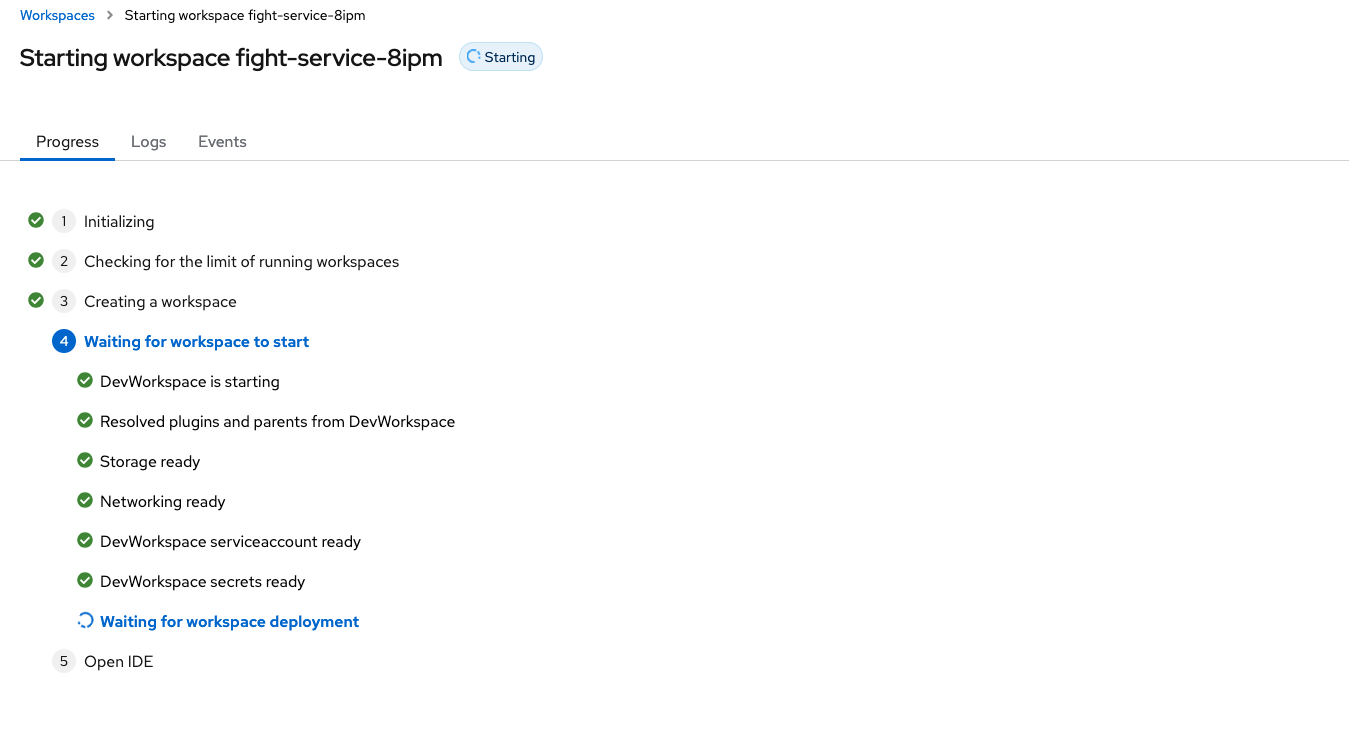Select the breadcrumb text 'Starting workspace fight-service-8ipm'
The height and width of the screenshot is (737, 1349).
pos(245,15)
